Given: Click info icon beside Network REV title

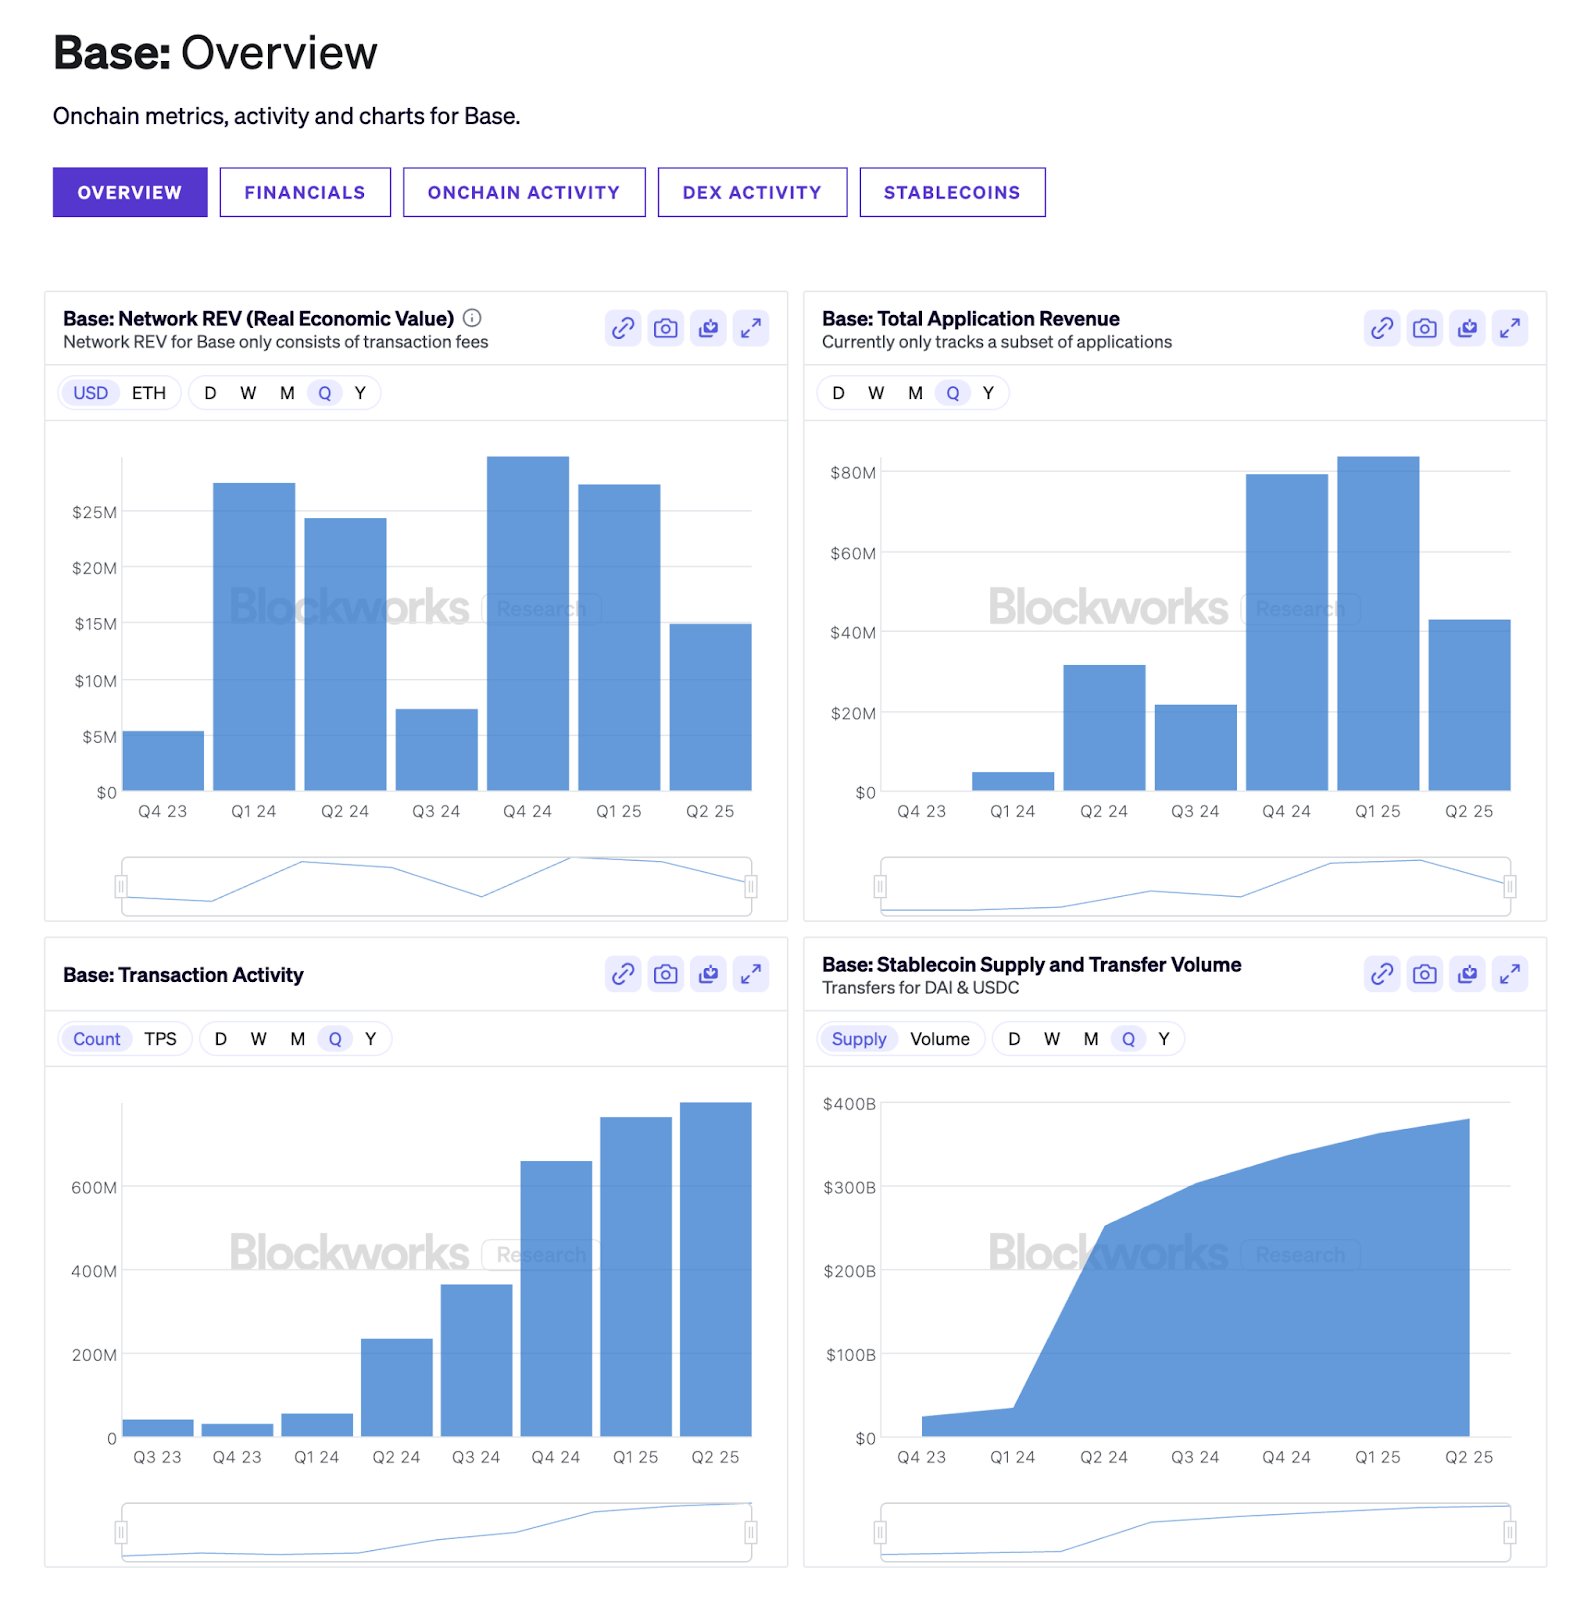Looking at the screenshot, I should [472, 318].
